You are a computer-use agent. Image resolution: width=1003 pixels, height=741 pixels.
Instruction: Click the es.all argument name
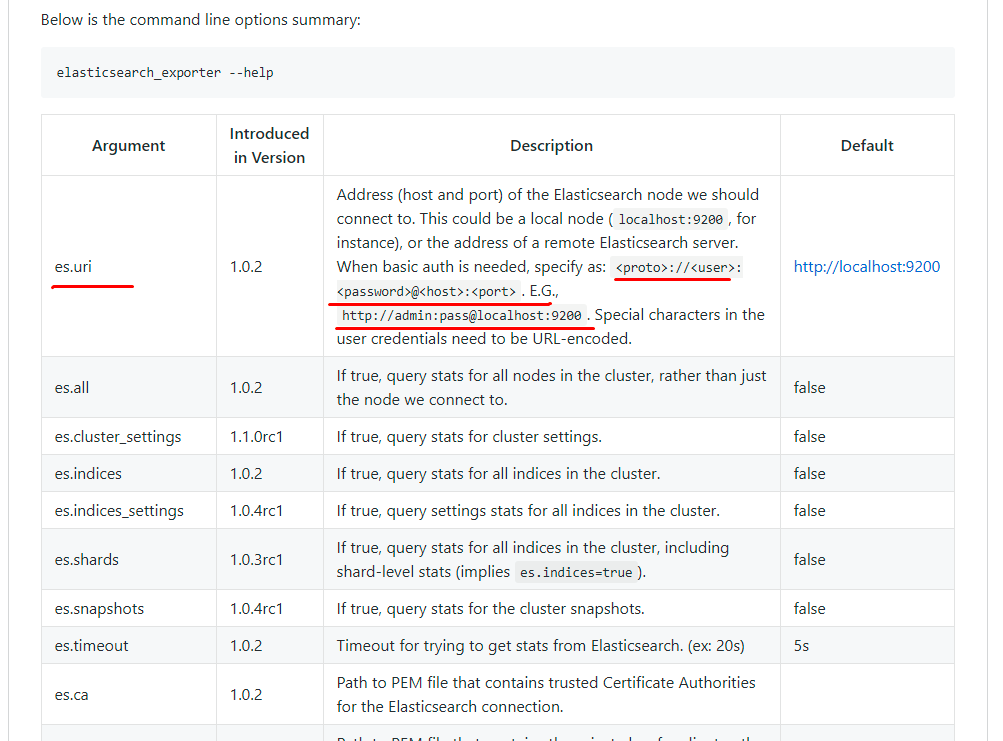pos(72,388)
